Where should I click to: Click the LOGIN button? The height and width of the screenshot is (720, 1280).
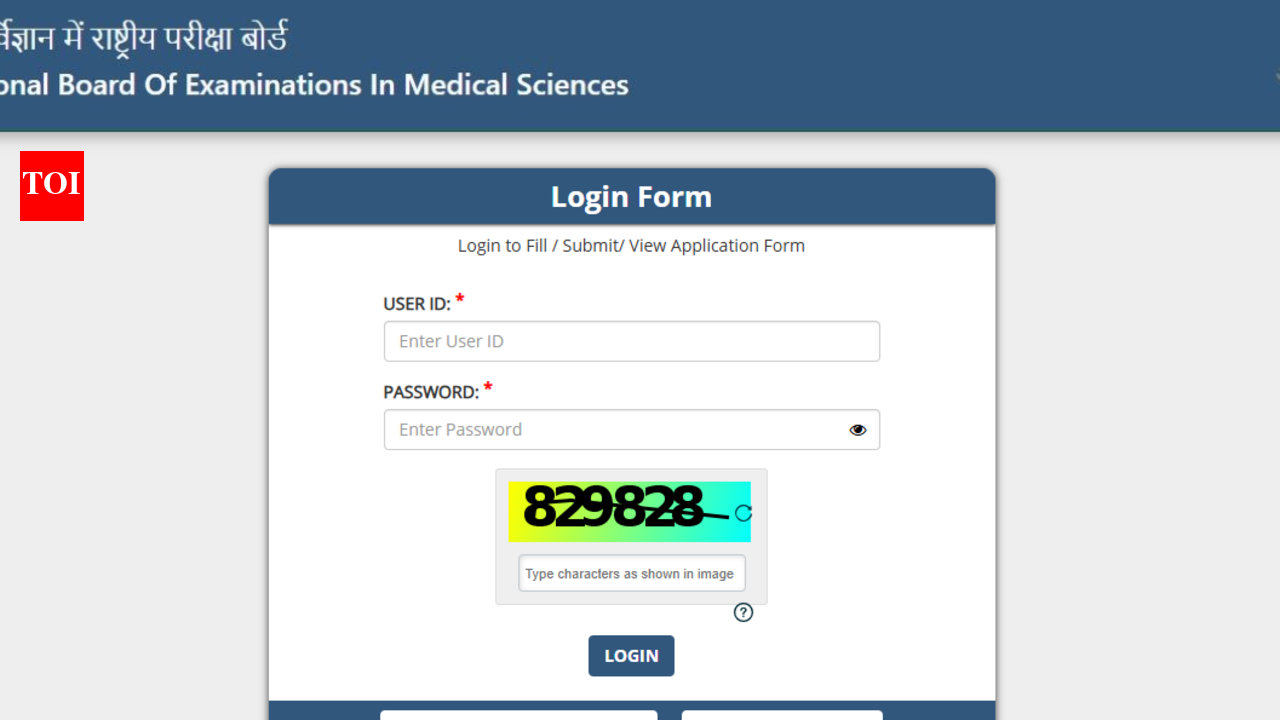[631, 656]
